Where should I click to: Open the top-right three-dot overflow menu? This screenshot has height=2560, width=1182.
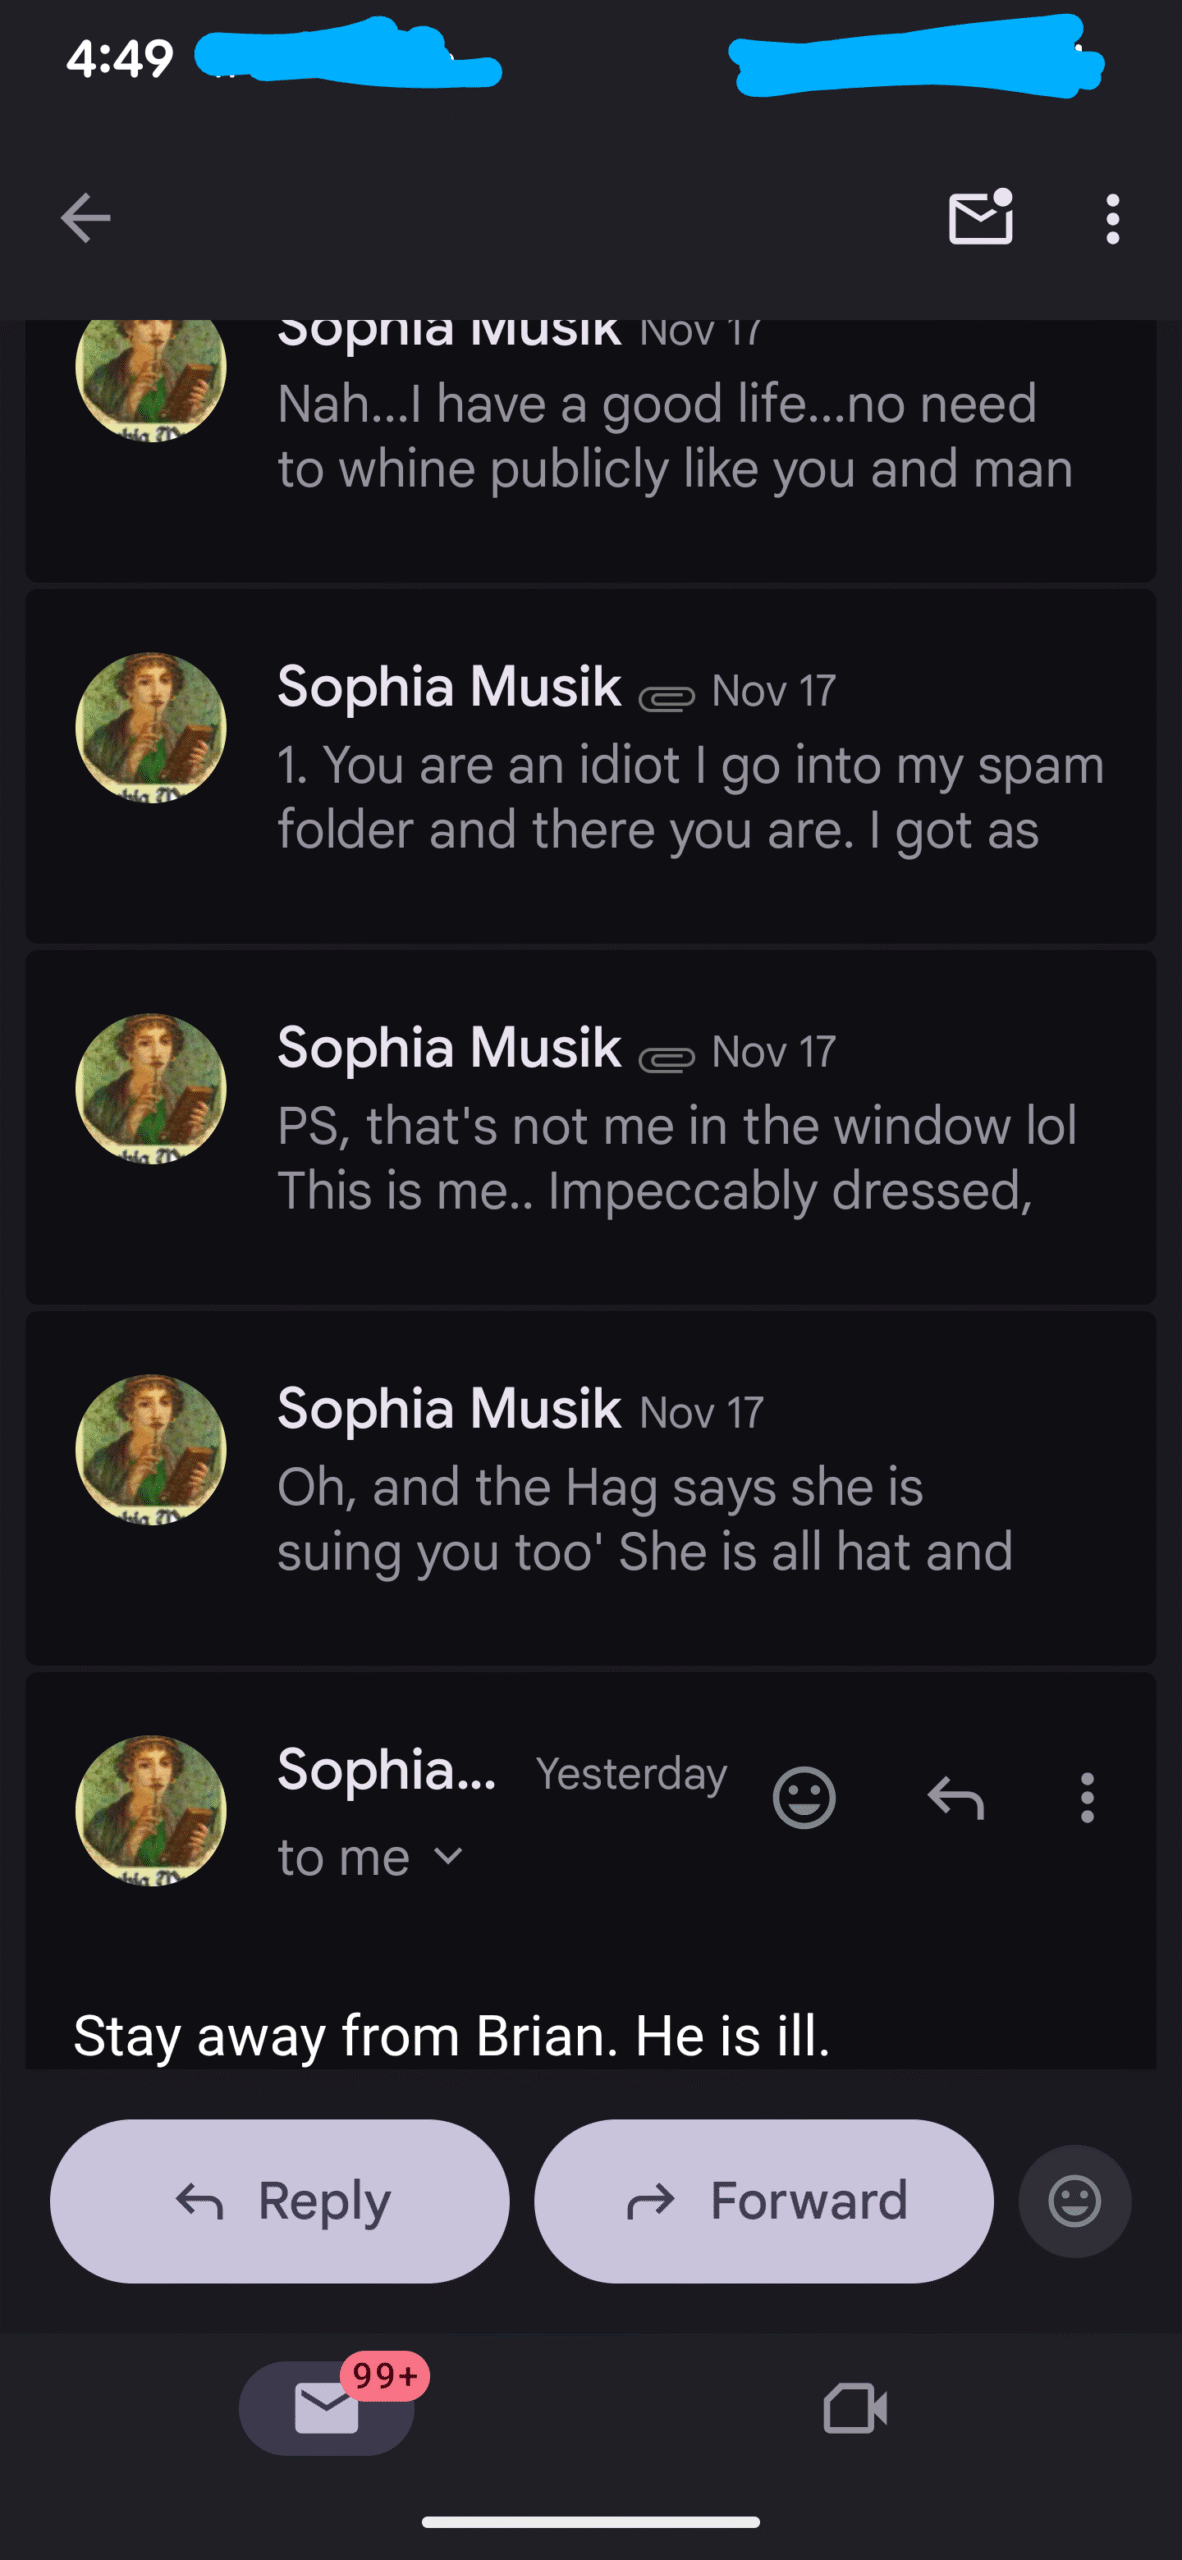tap(1112, 219)
